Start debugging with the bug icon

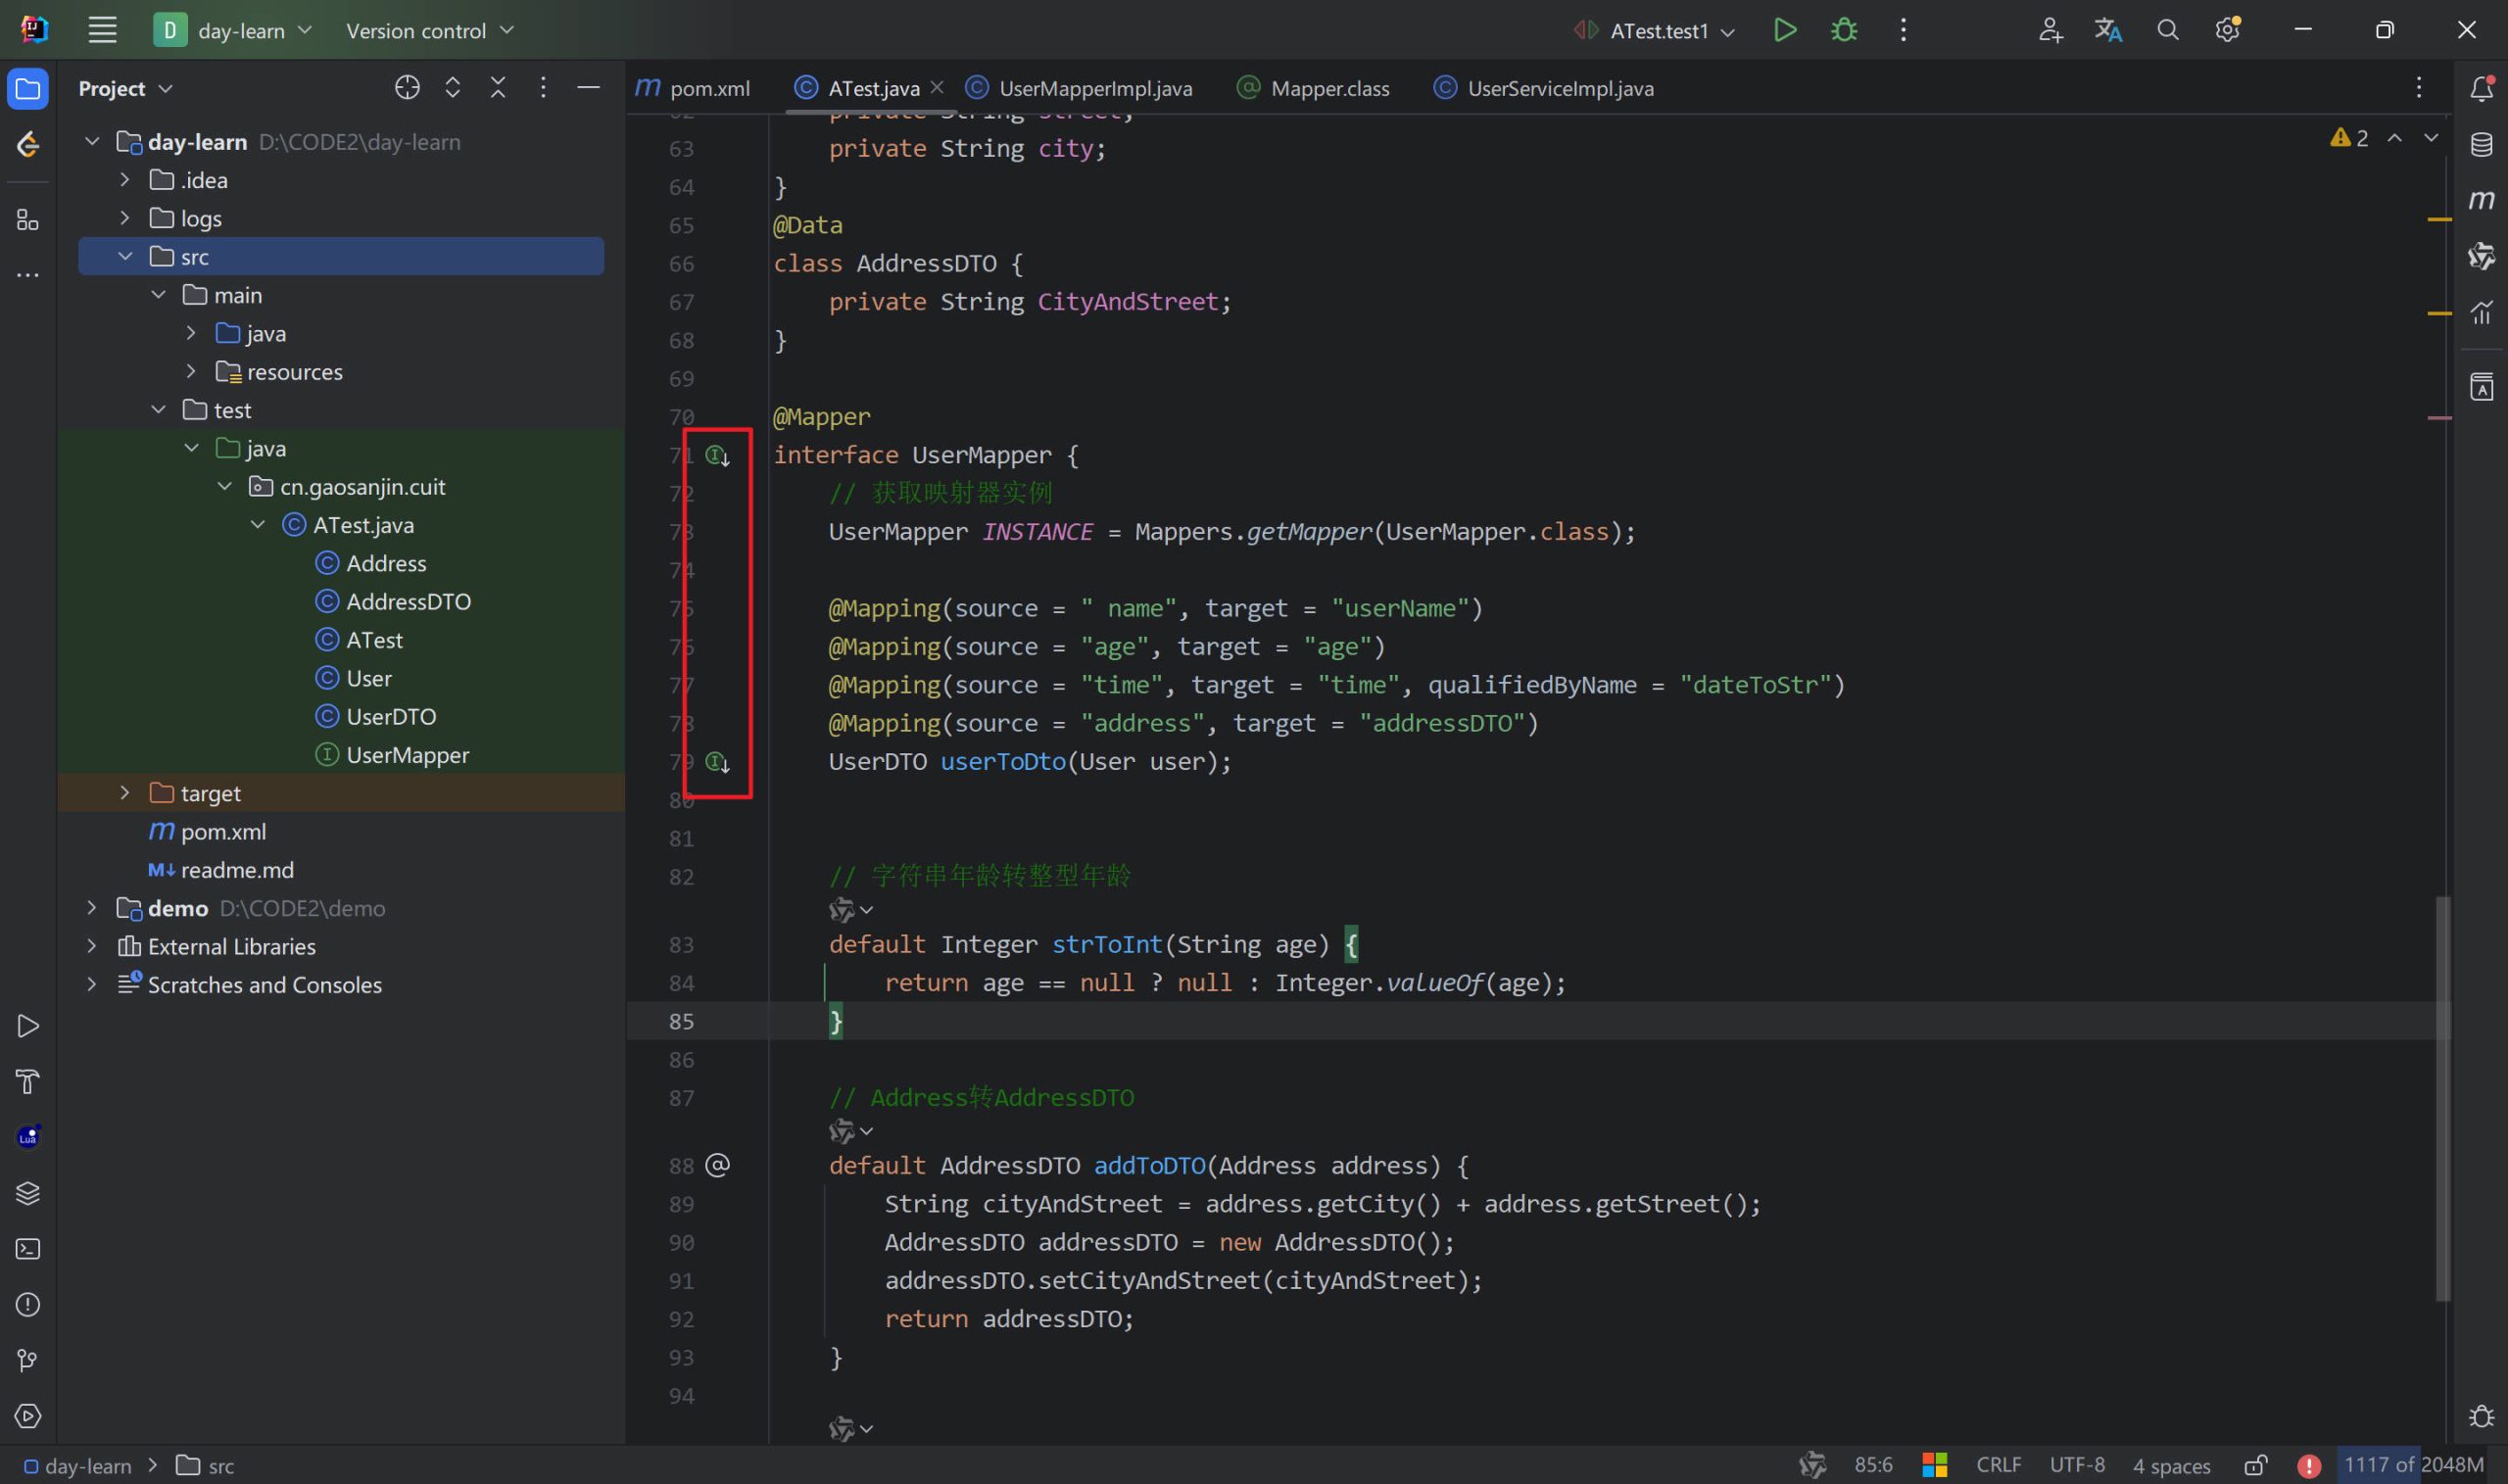(x=1844, y=30)
